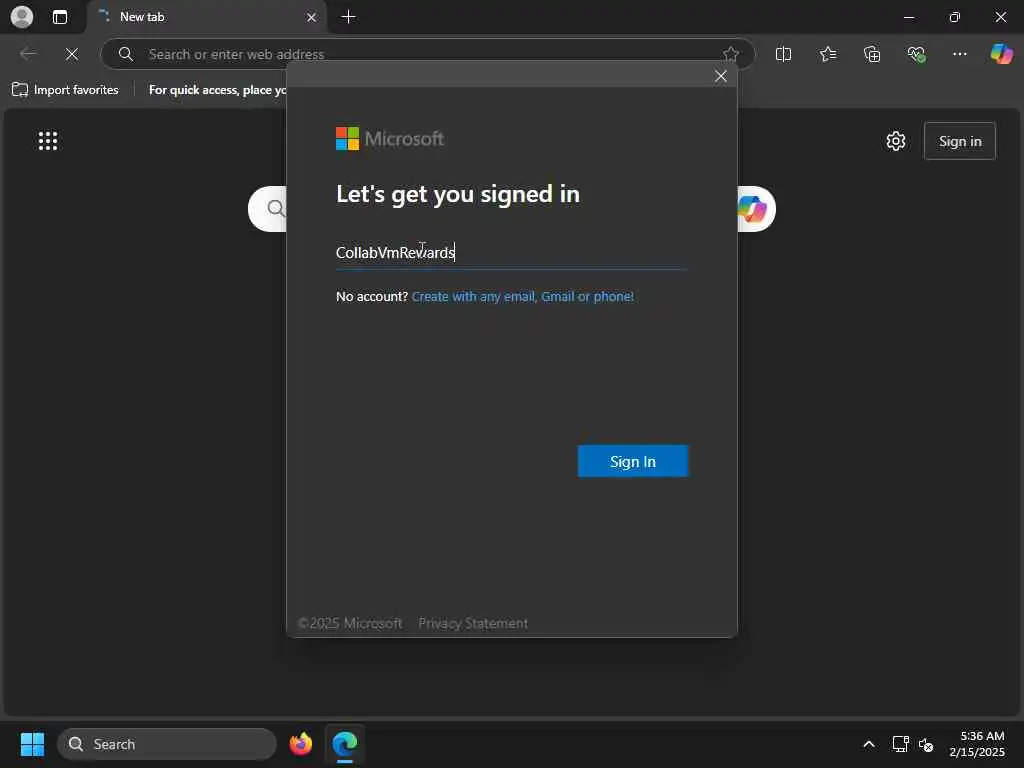Open the apps grid launcher icon
1024x768 pixels.
[x=48, y=140]
